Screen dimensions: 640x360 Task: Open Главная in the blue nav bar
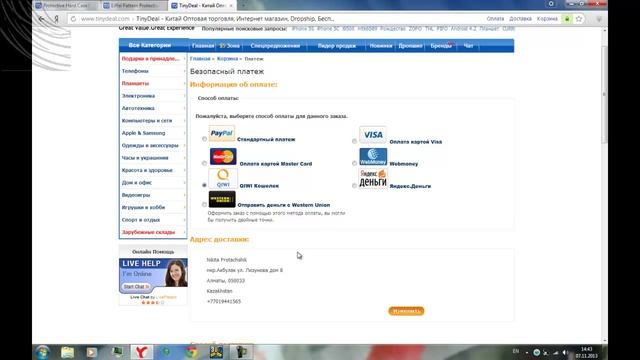pos(203,46)
